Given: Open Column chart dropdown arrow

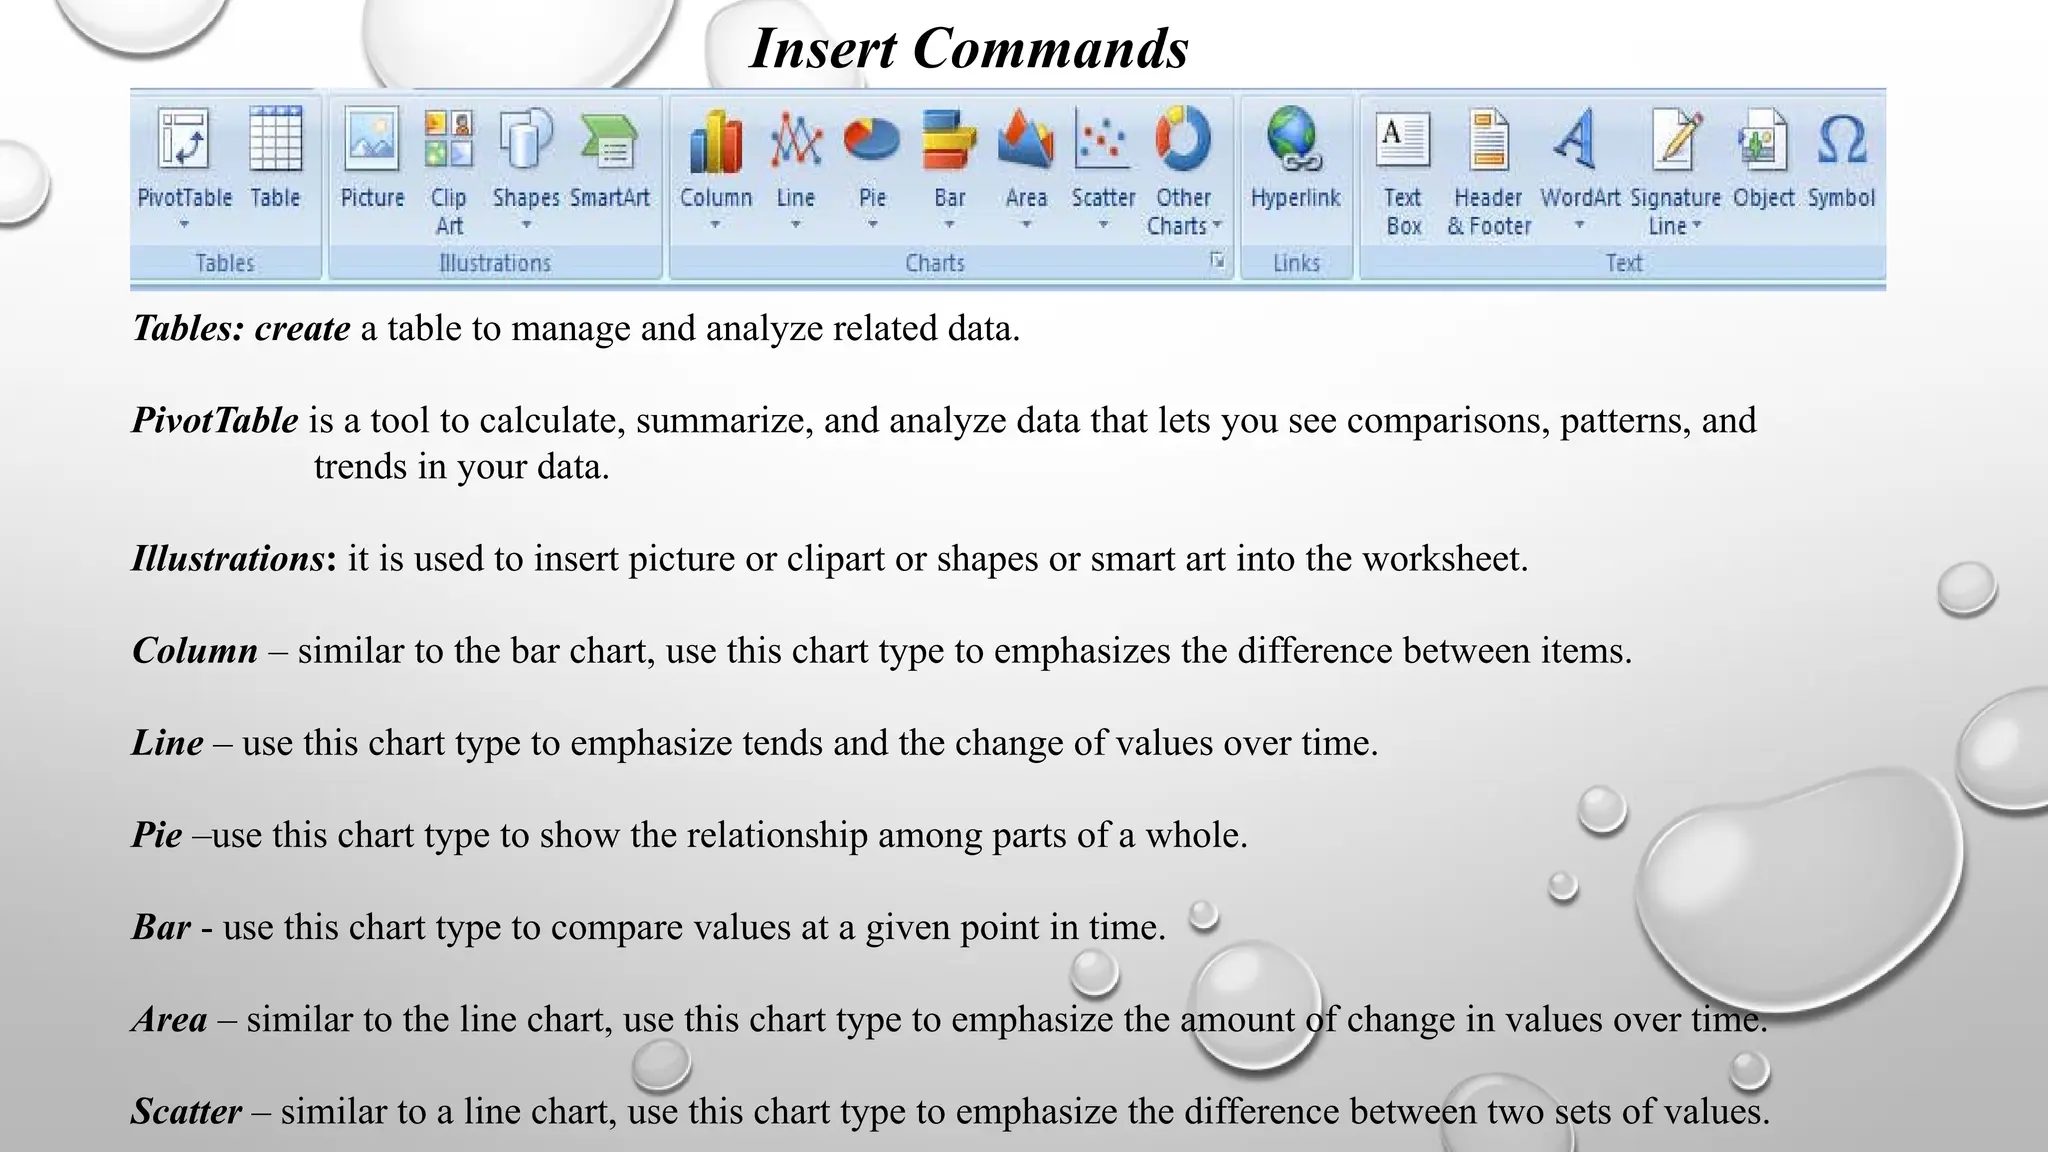Looking at the screenshot, I should tap(715, 225).
